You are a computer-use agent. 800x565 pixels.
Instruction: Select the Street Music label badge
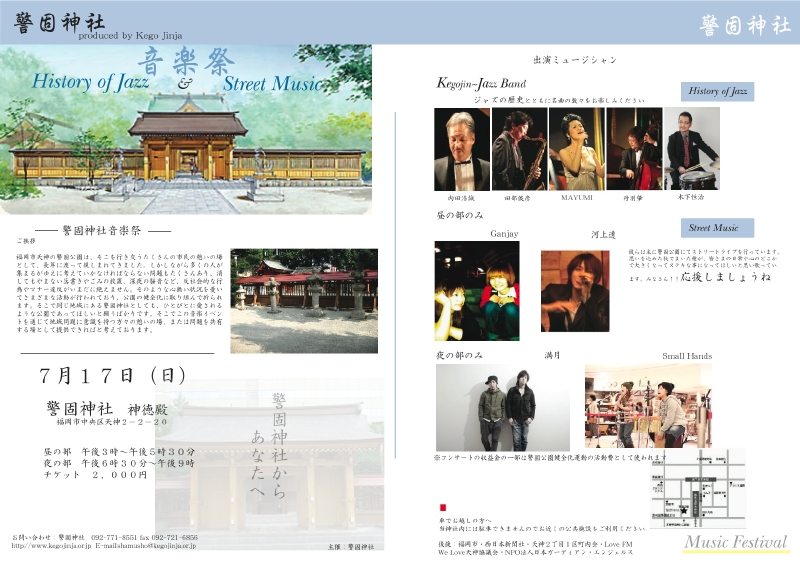[x=717, y=228]
